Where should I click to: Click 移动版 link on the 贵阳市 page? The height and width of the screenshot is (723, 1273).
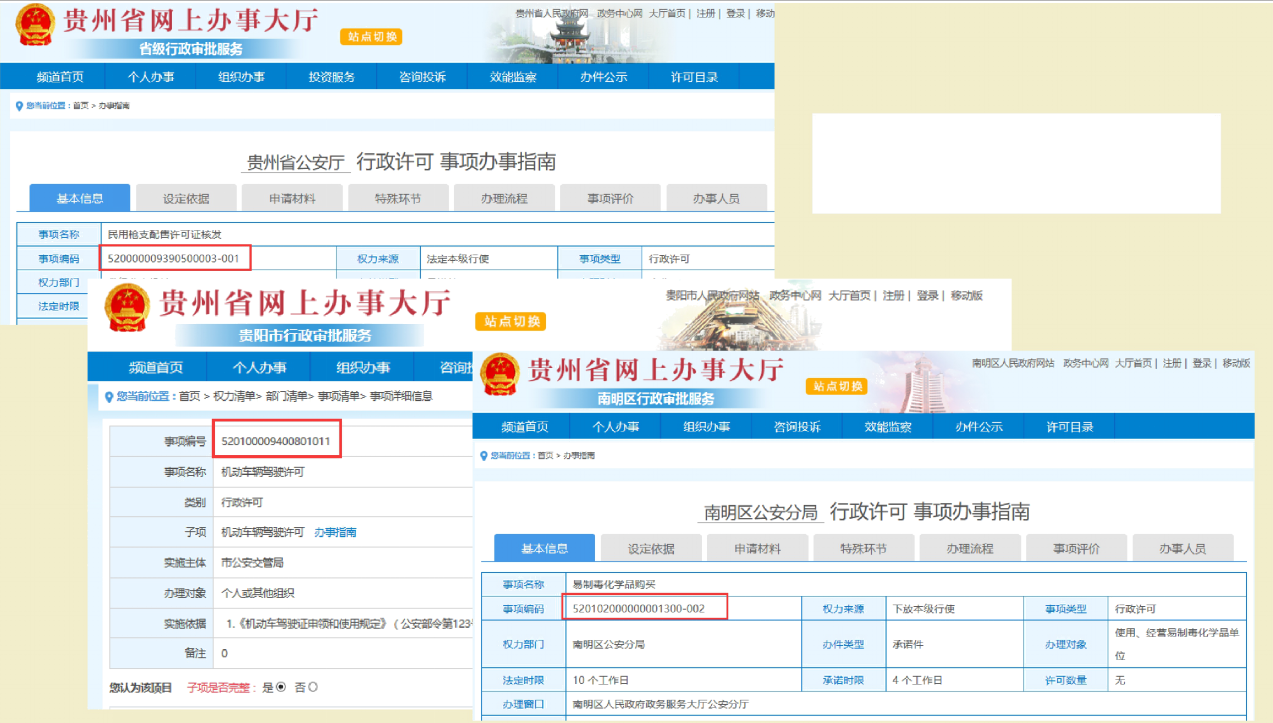(966, 296)
